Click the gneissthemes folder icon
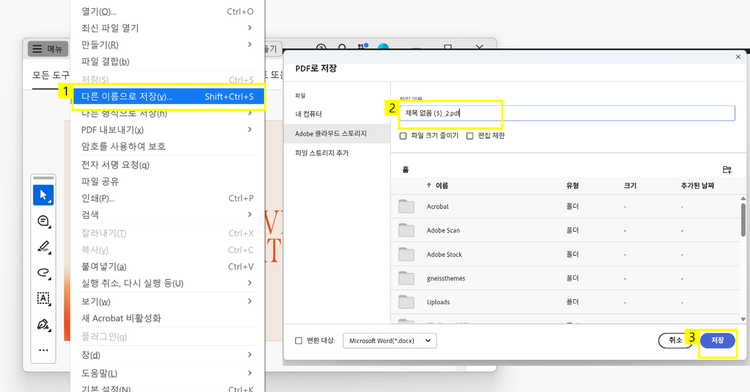Viewport: 750px width, 392px height. point(406,278)
